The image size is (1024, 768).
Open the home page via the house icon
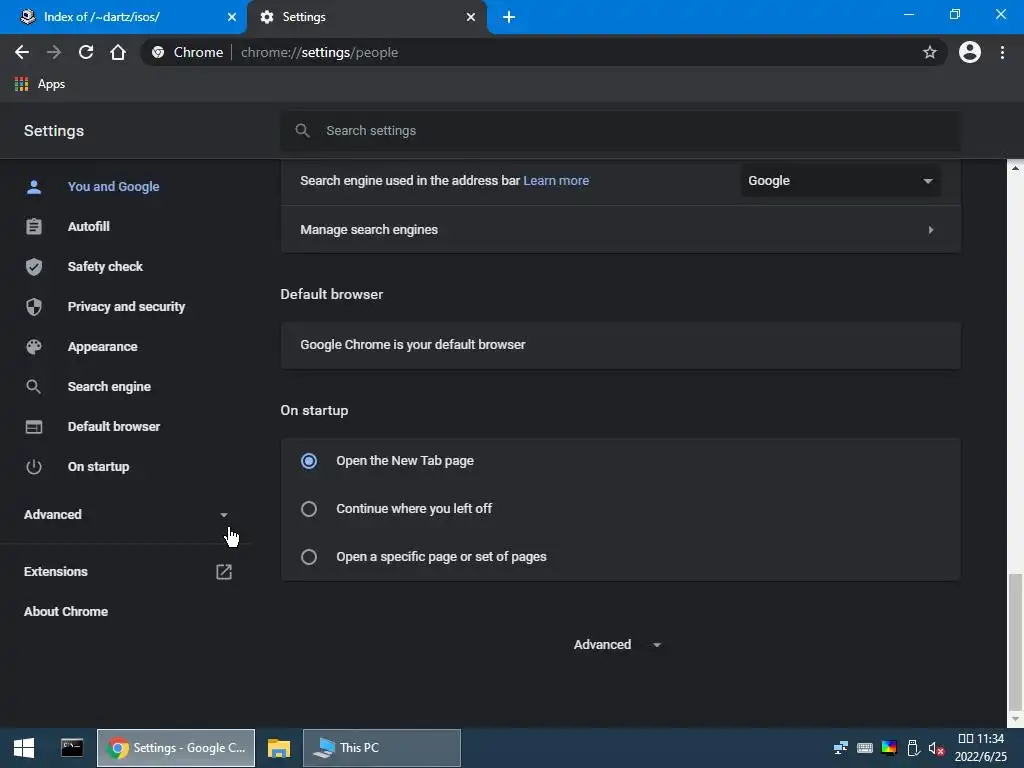tap(118, 52)
